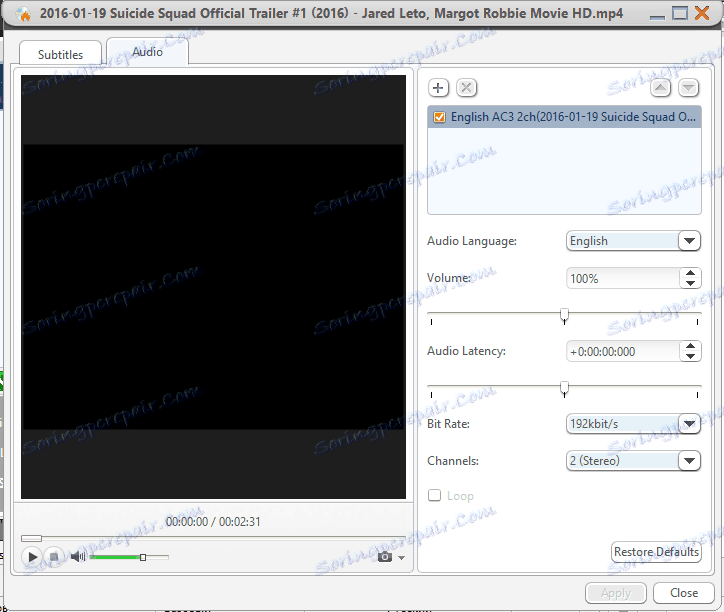This screenshot has width=724, height=612.
Task: Click the Volume slider handle
Action: point(564,315)
